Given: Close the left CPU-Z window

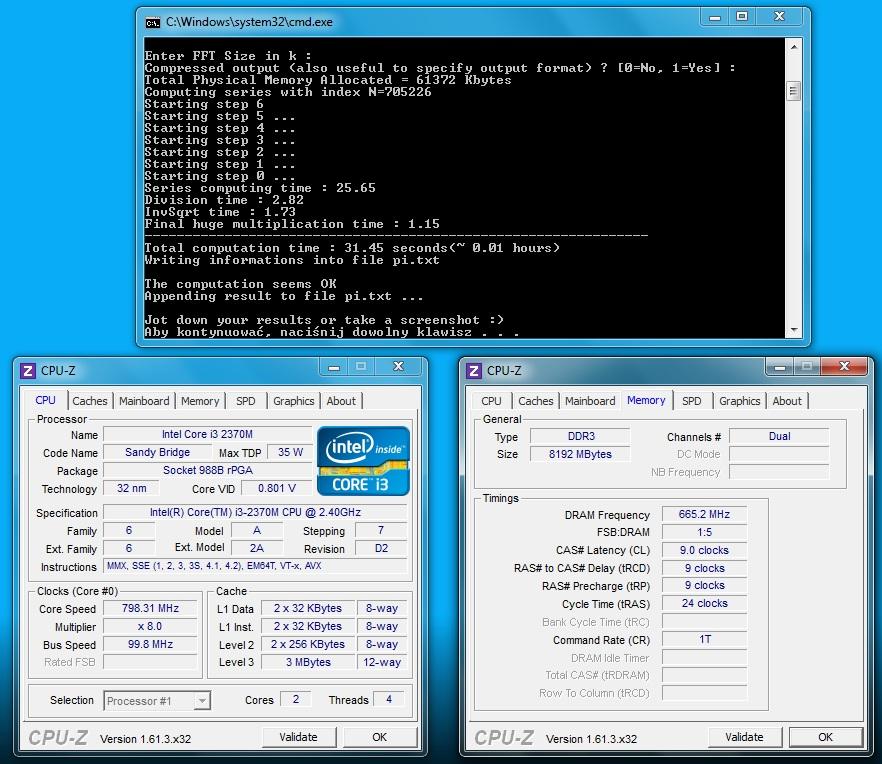Looking at the screenshot, I should pyautogui.click(x=398, y=367).
